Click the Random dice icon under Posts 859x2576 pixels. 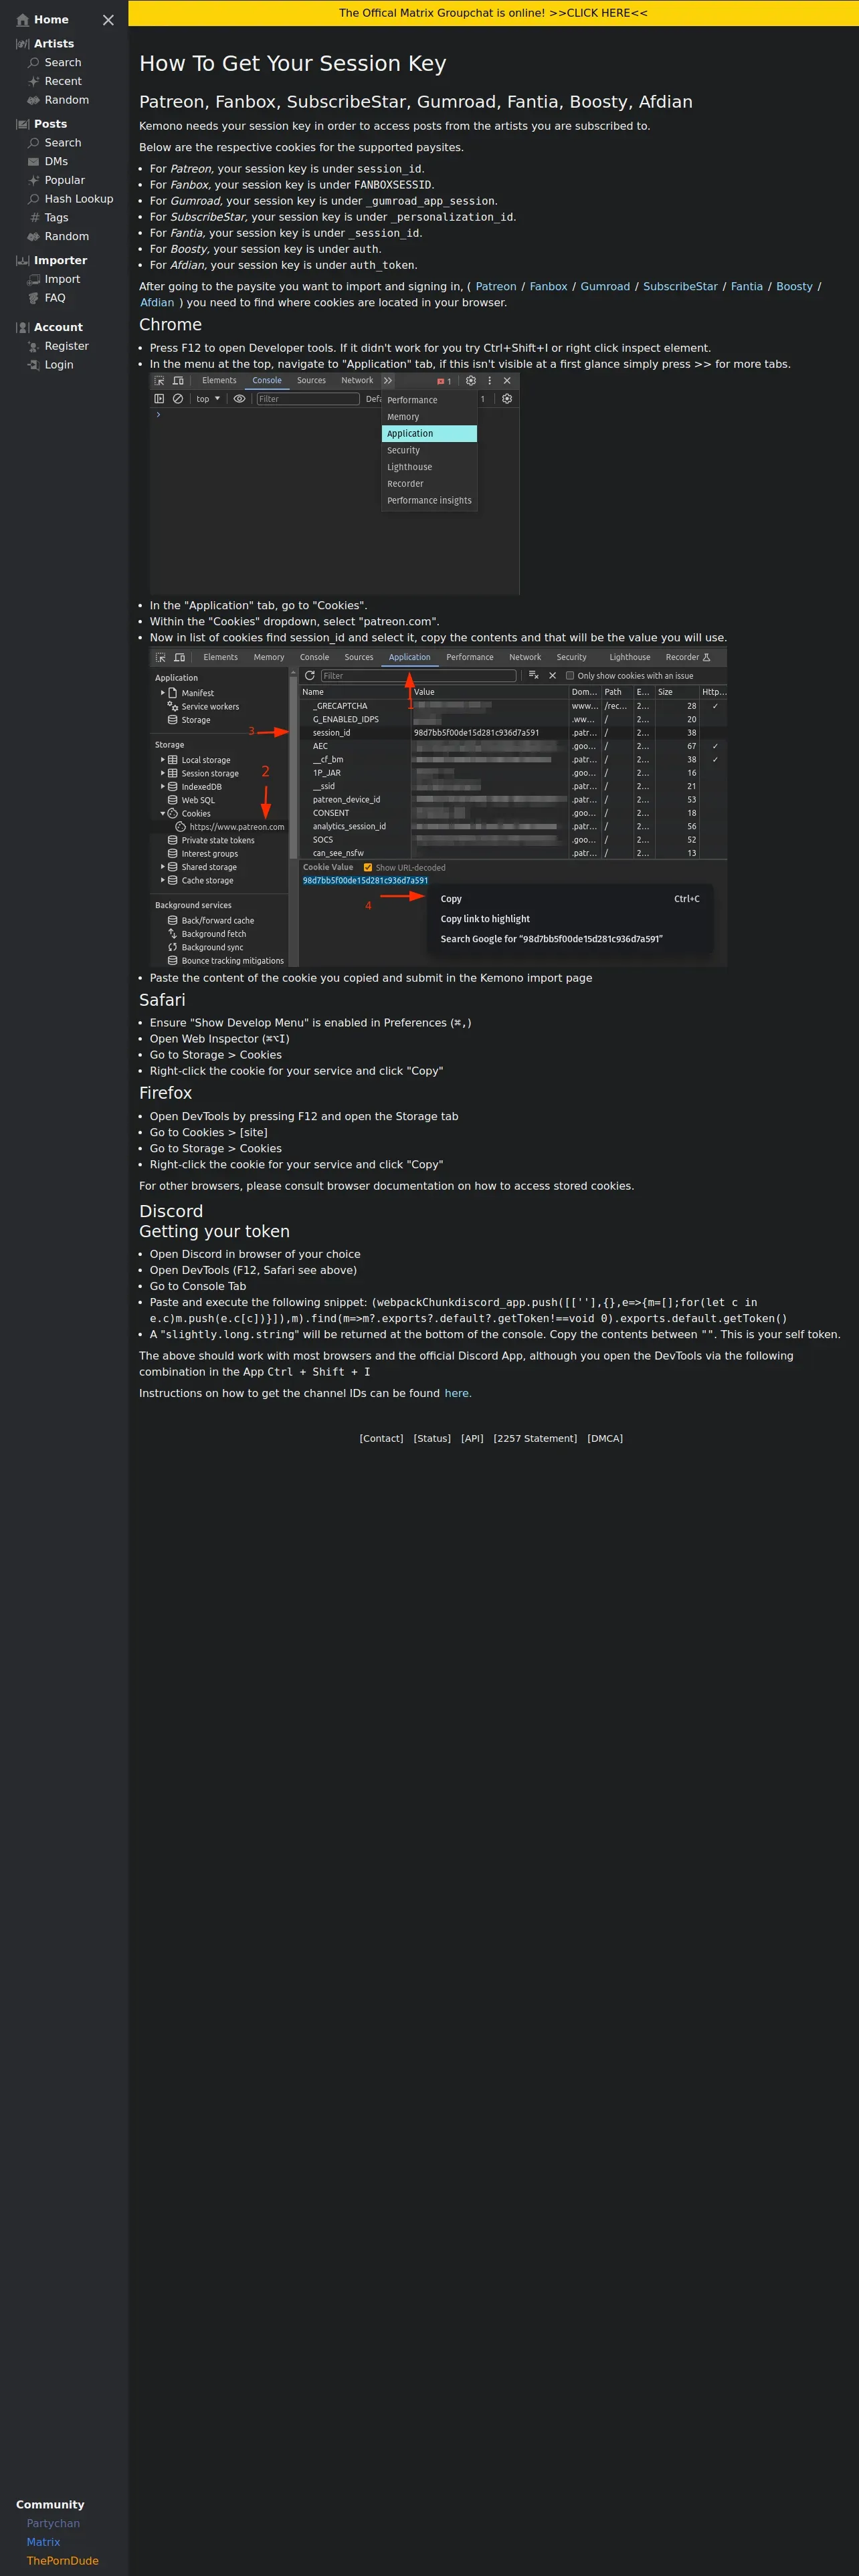(x=34, y=237)
